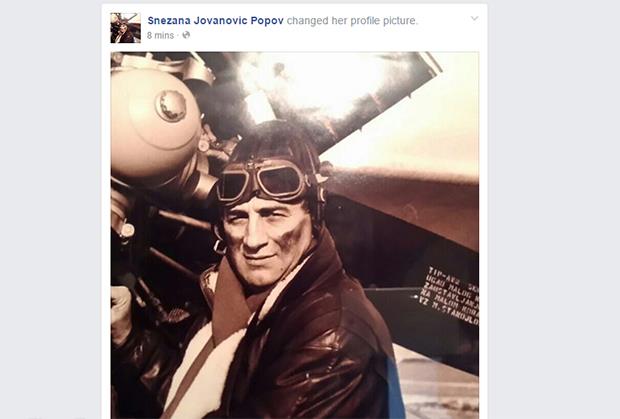Click the public globe privacy icon

pos(187,35)
